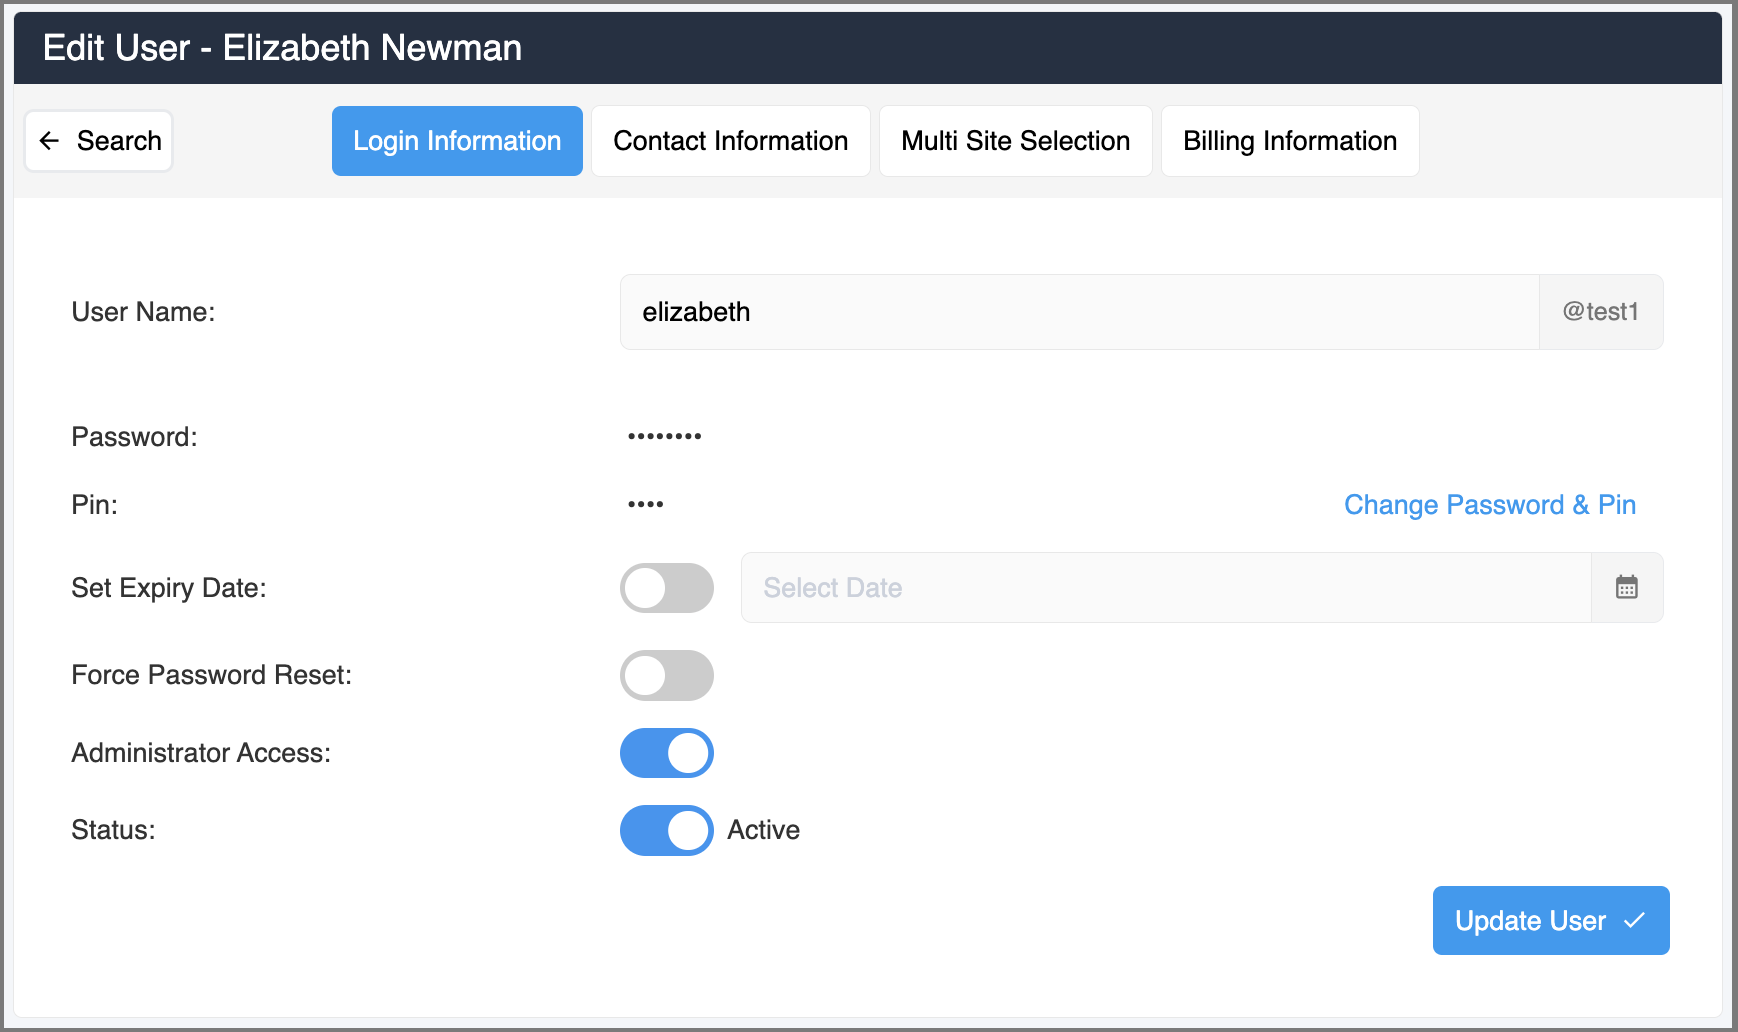This screenshot has width=1738, height=1032.
Task: Click the Change Password & Pin link
Action: (x=1490, y=505)
